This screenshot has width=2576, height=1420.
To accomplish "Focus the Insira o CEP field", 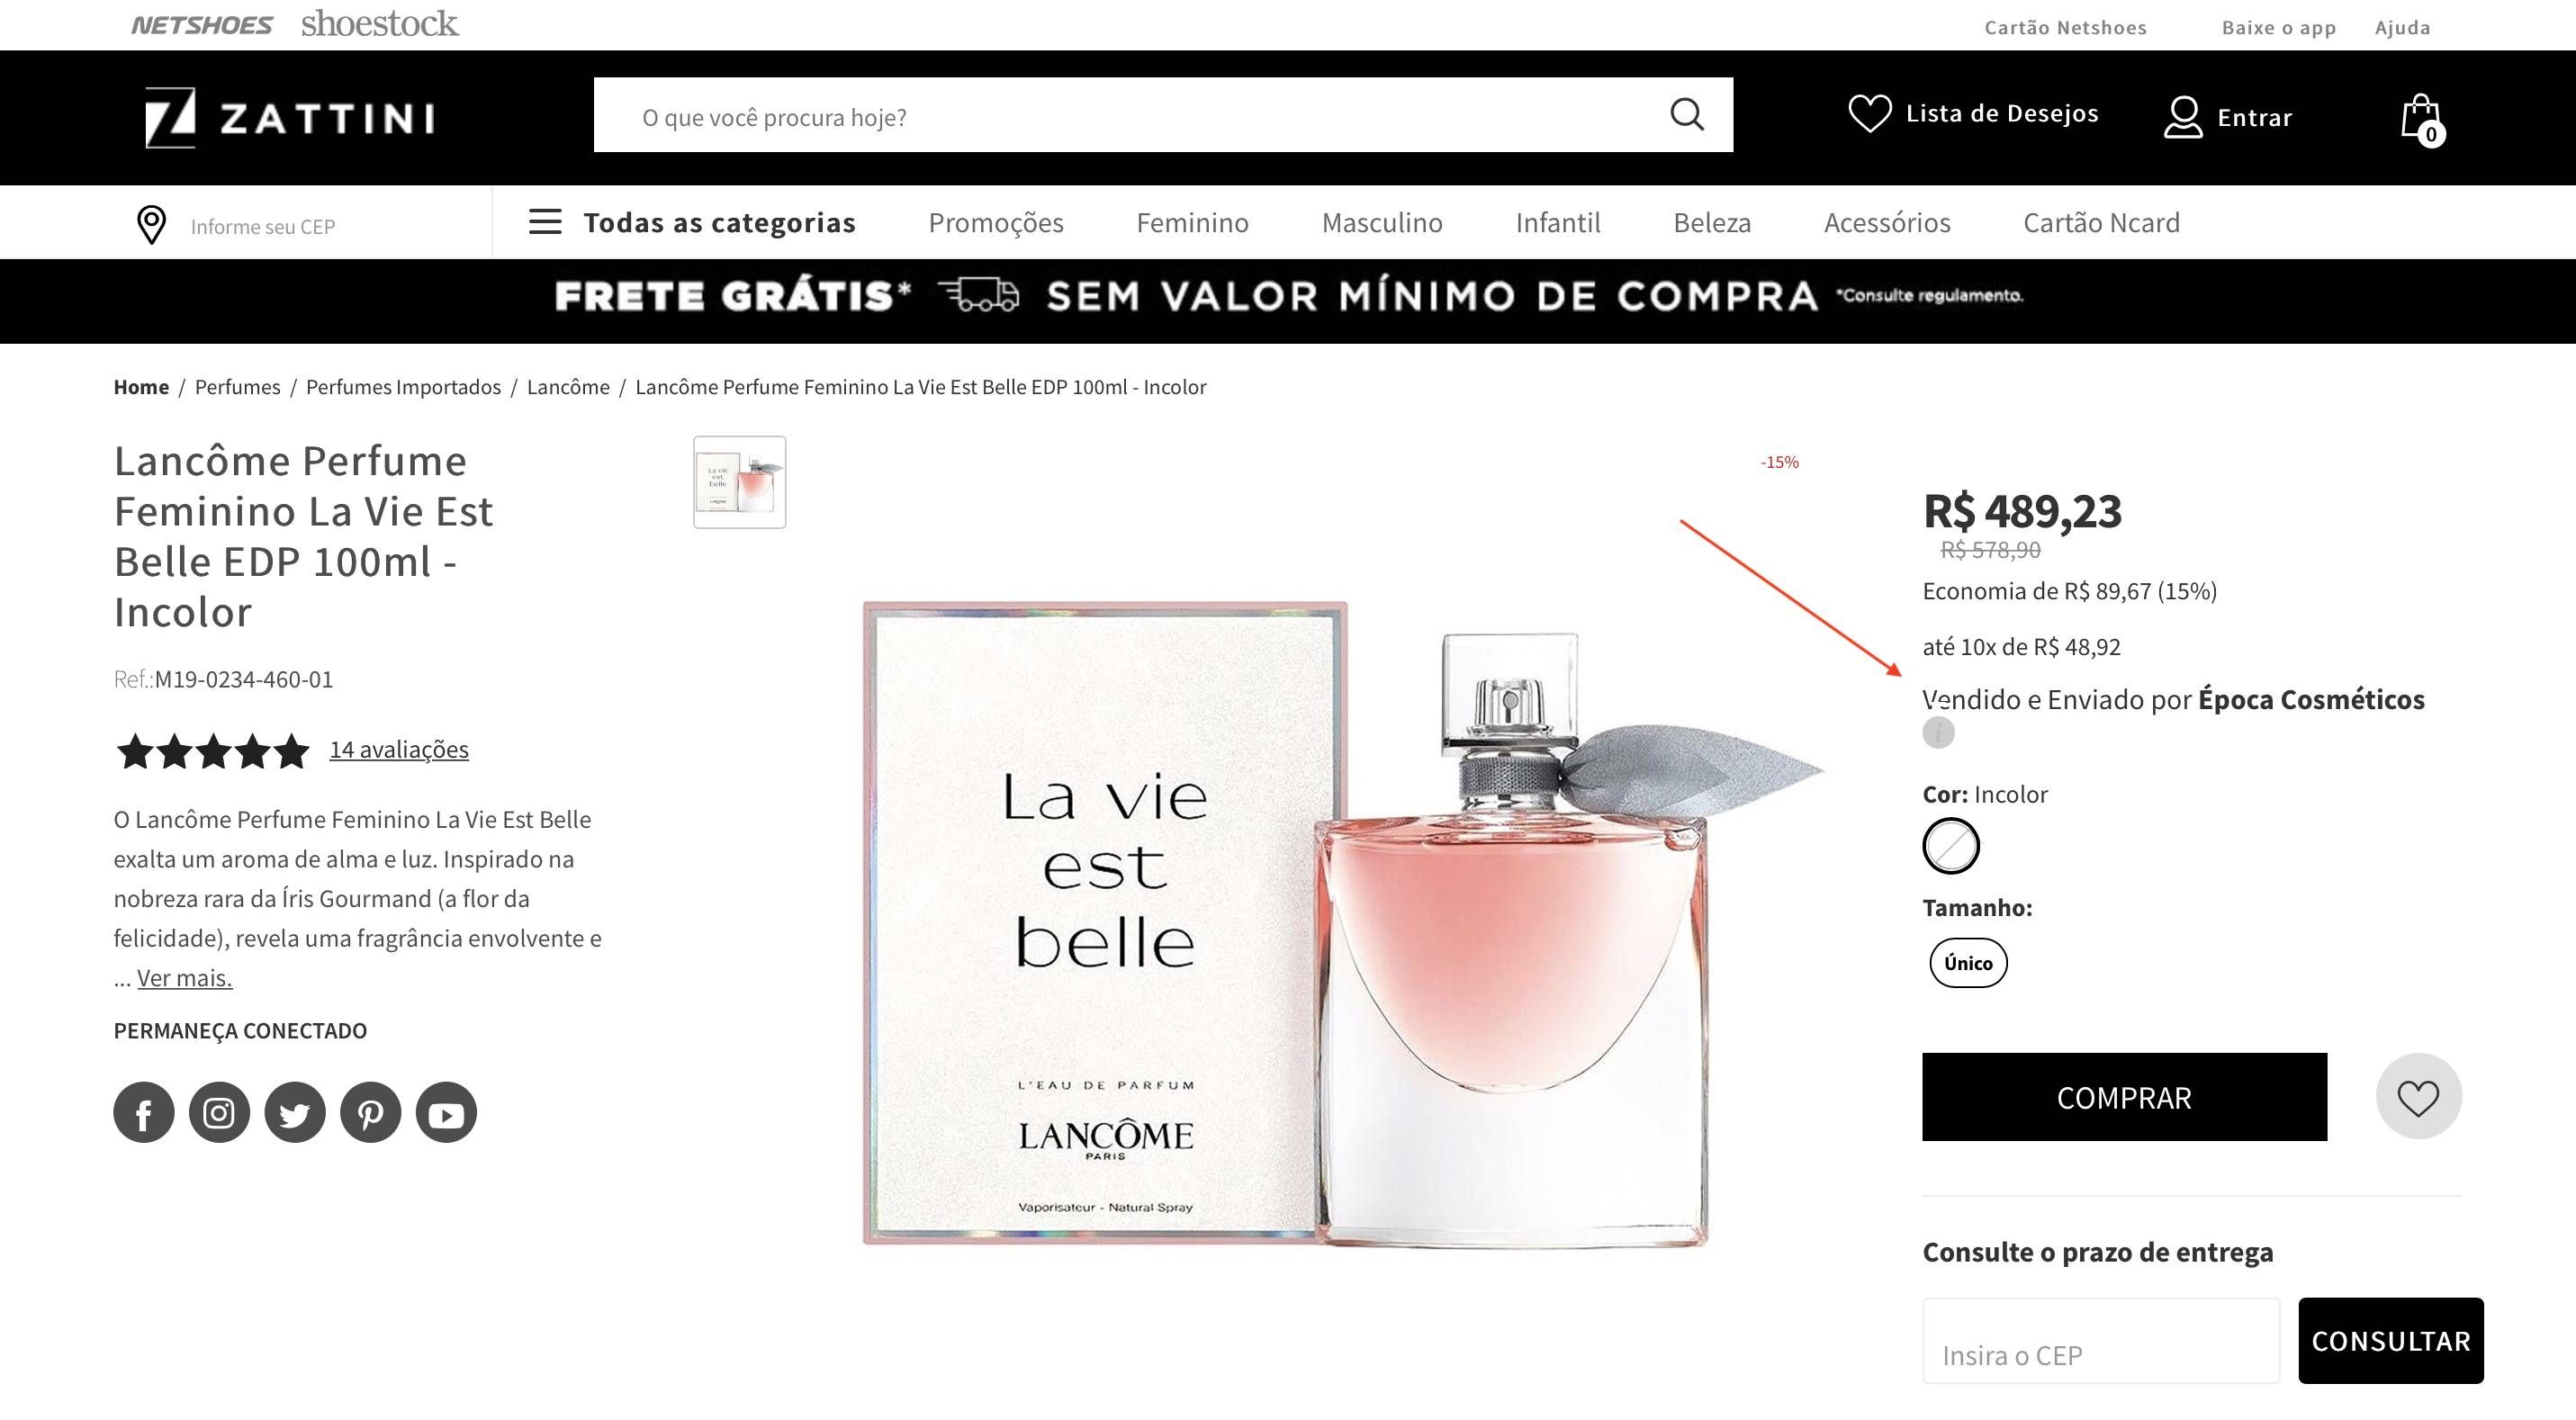I will coord(2100,1340).
